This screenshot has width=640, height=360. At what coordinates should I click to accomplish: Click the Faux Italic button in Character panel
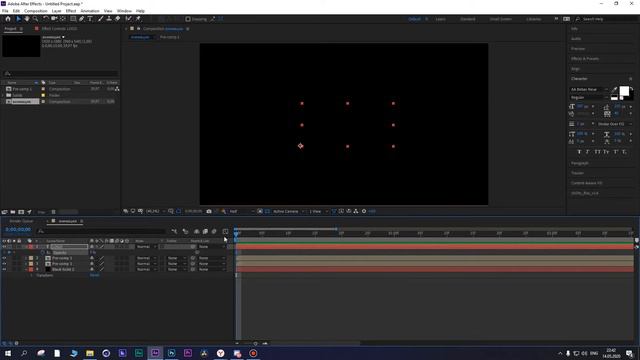(588, 152)
